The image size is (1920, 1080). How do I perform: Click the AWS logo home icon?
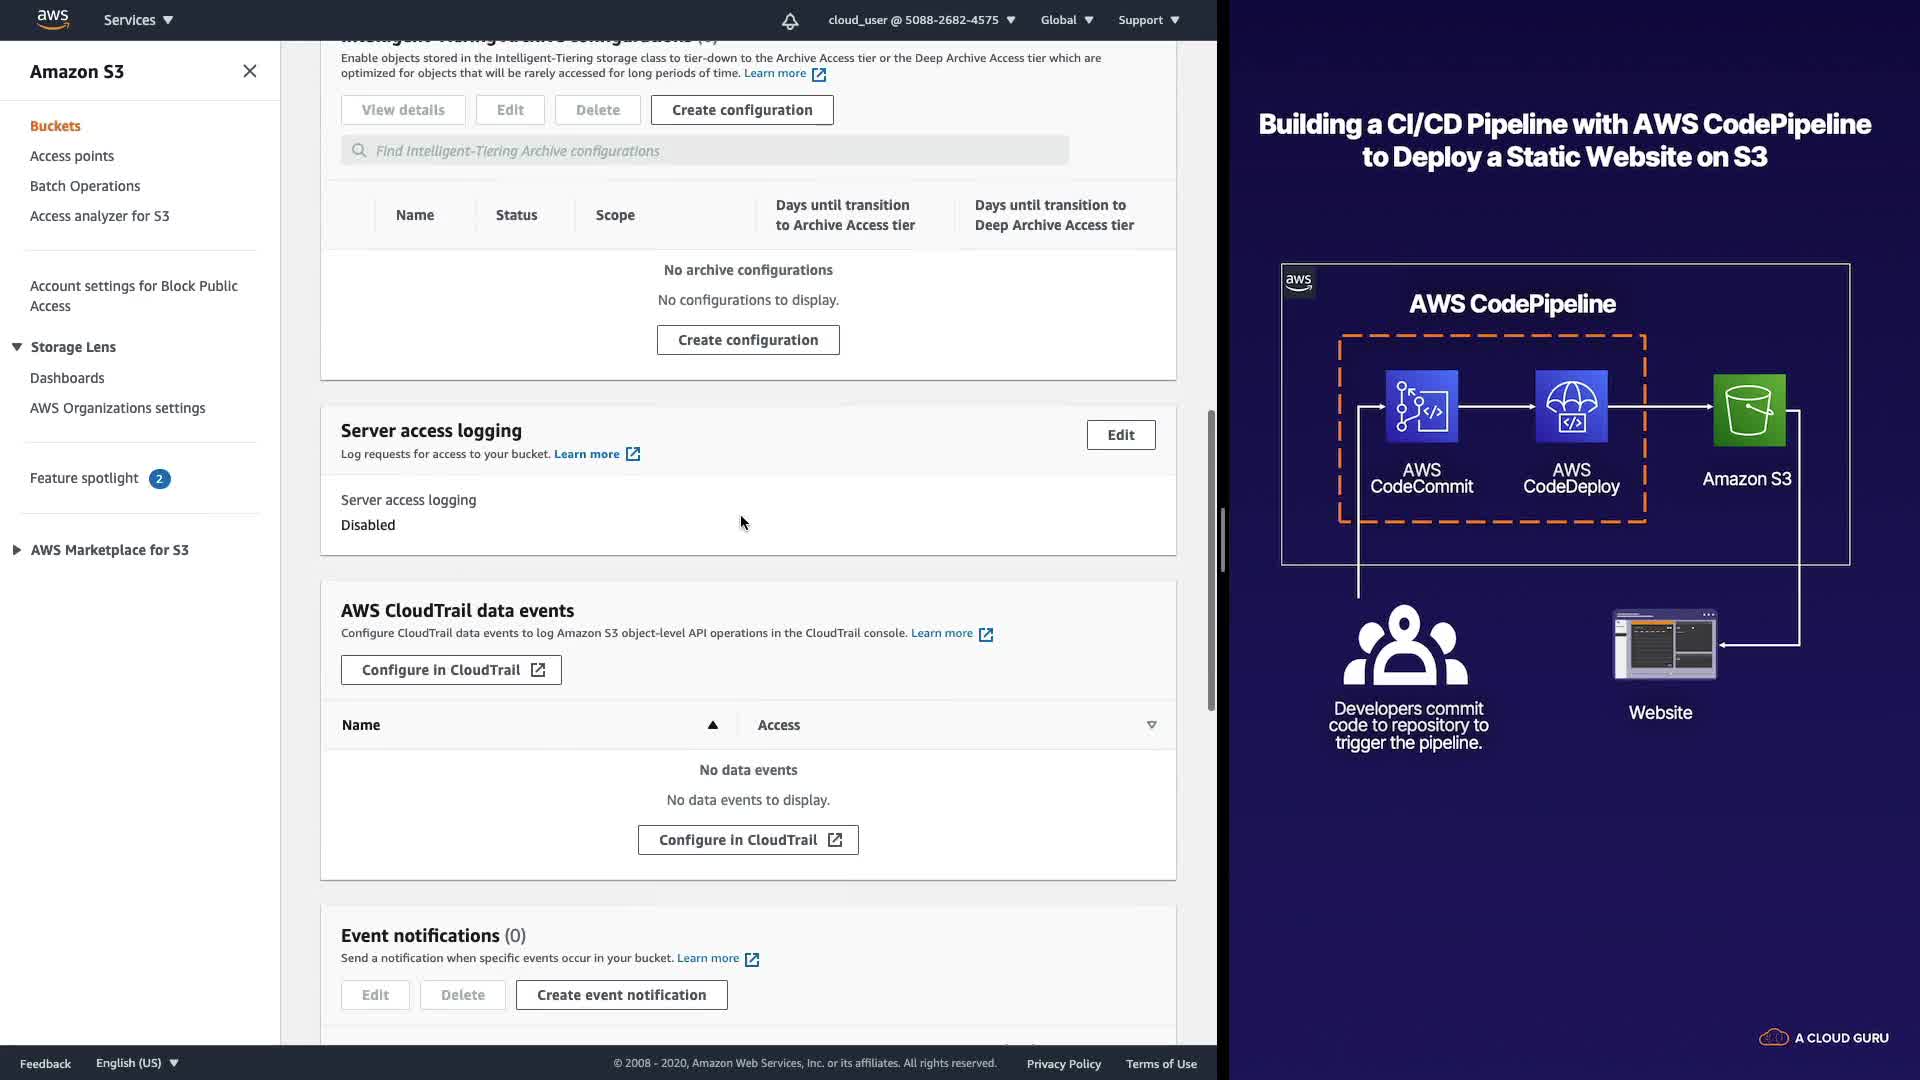click(52, 19)
